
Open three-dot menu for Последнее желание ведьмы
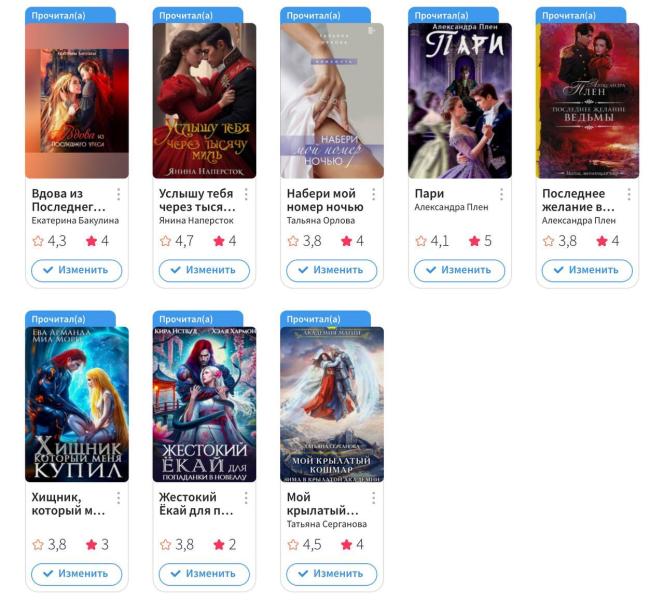[x=629, y=195]
